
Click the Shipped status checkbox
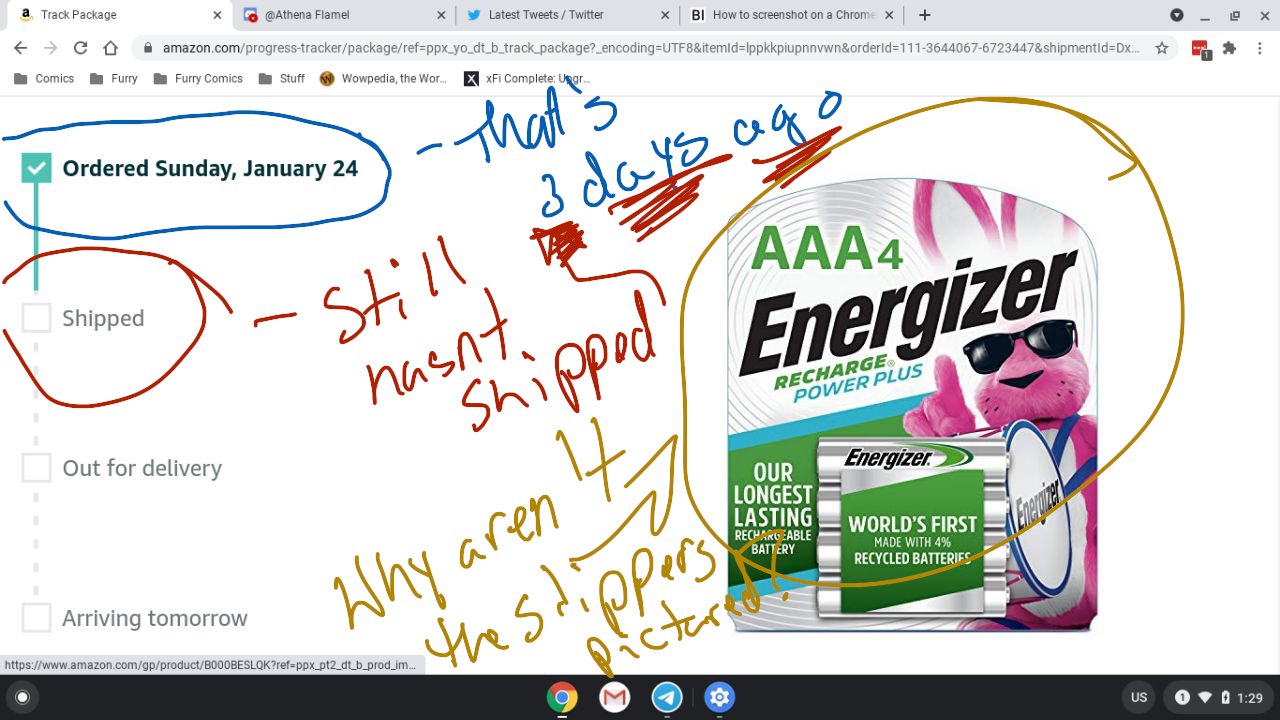[36, 318]
